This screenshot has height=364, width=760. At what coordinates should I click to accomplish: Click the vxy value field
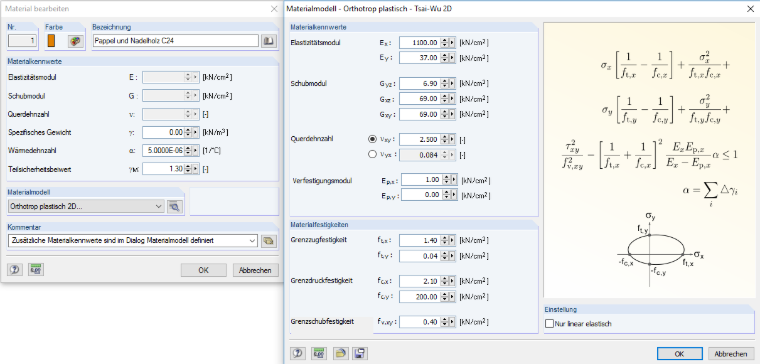point(420,140)
